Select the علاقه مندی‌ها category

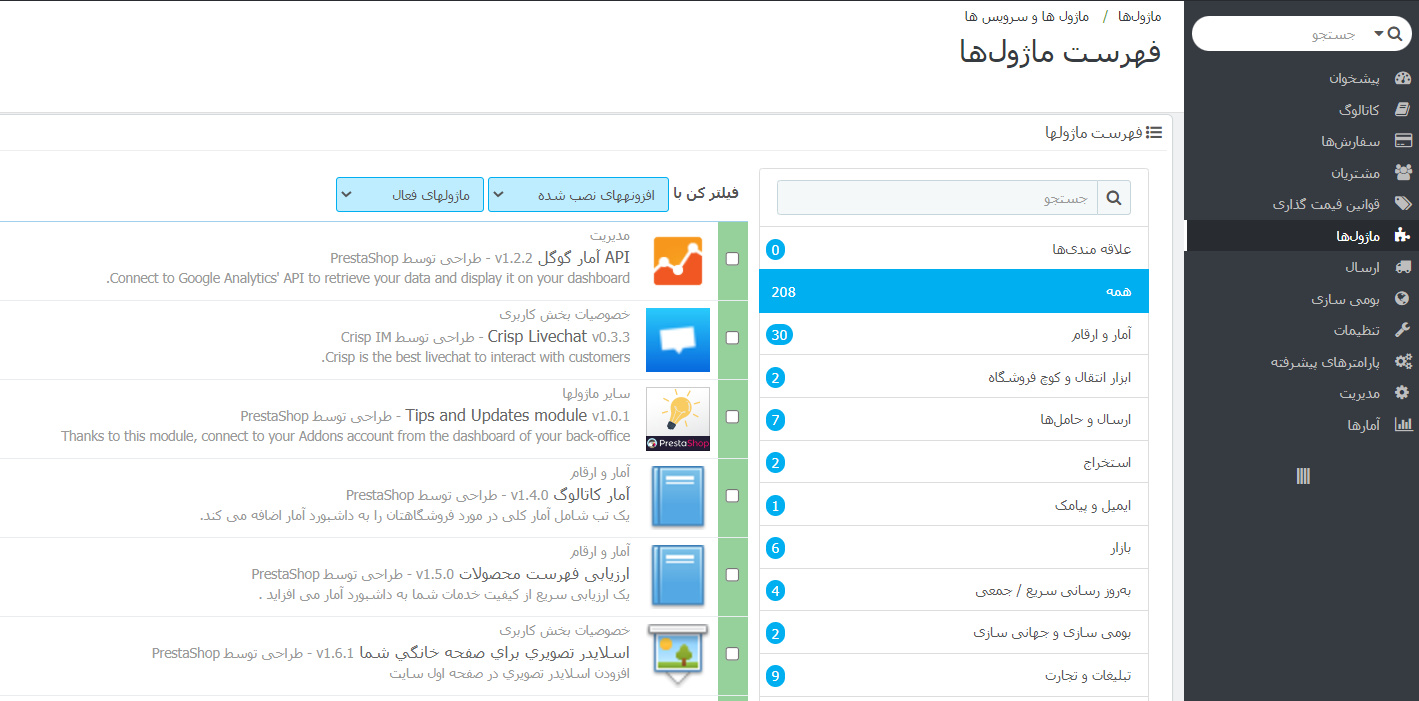point(954,249)
